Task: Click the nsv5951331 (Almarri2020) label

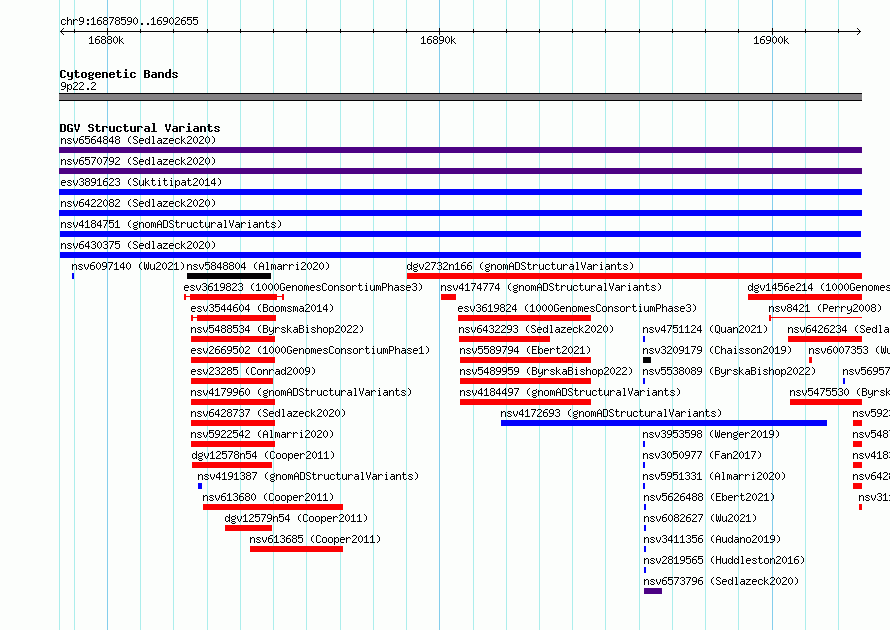Action: tap(714, 476)
